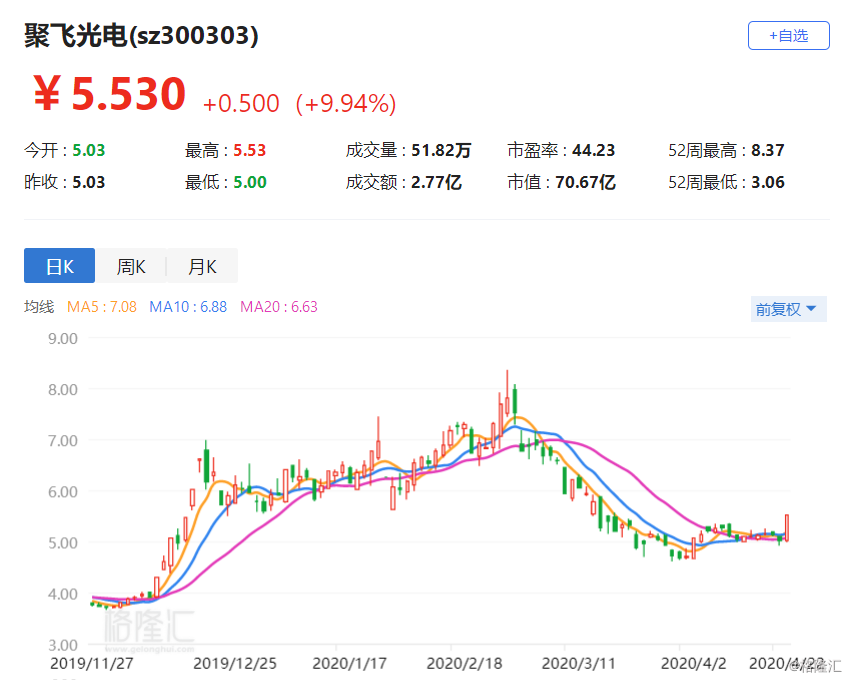Click the 2020/4/2 date marker
849x680 pixels.
(694, 663)
